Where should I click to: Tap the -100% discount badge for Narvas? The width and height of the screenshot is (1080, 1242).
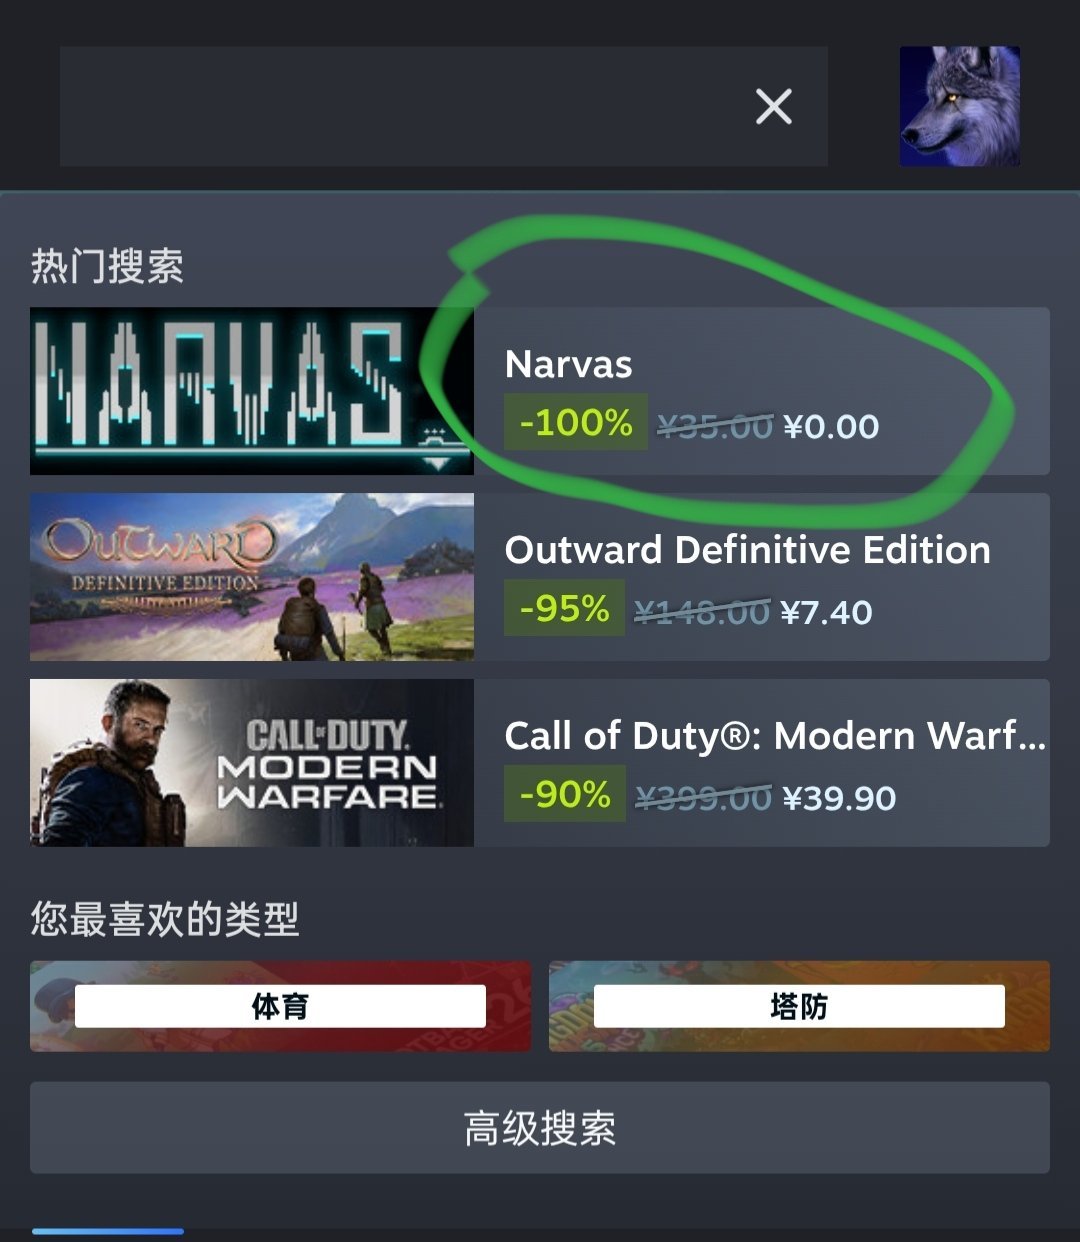point(576,422)
